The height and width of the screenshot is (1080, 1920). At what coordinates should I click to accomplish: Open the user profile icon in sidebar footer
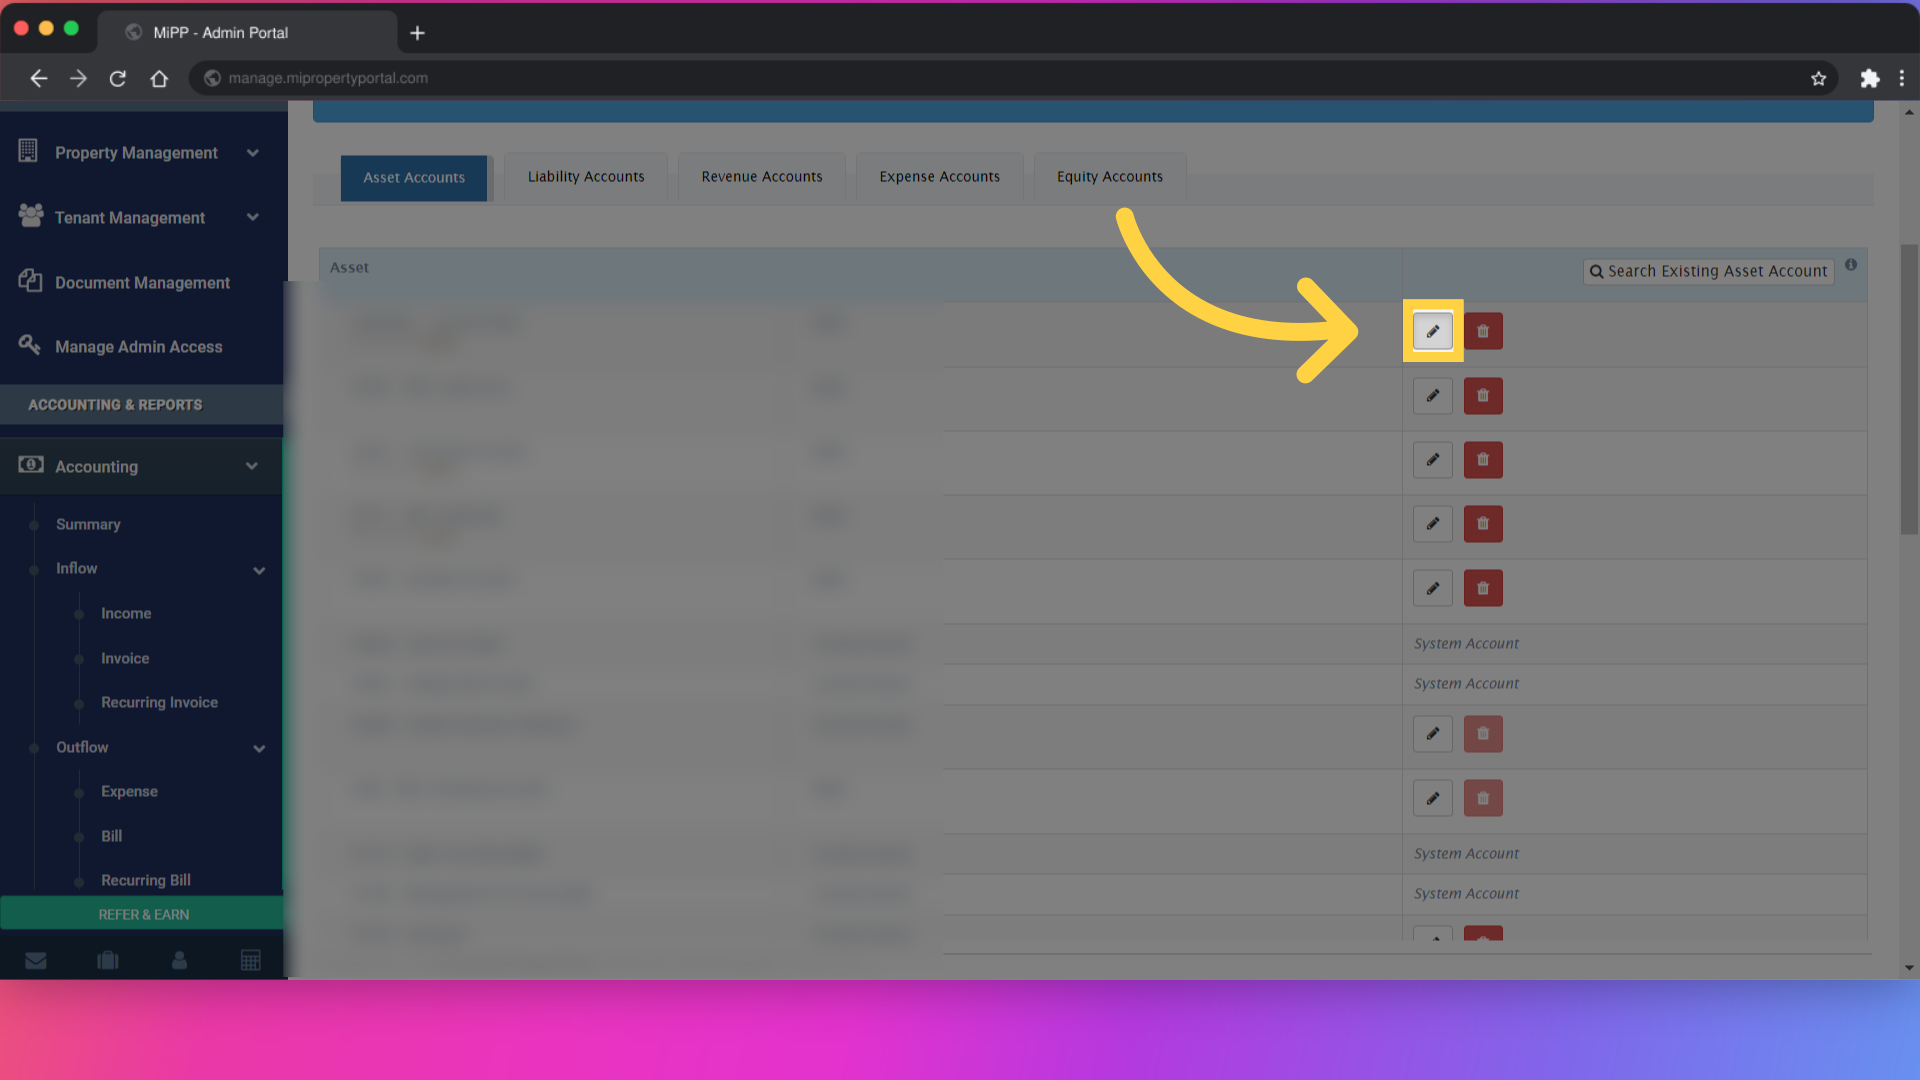click(x=180, y=960)
